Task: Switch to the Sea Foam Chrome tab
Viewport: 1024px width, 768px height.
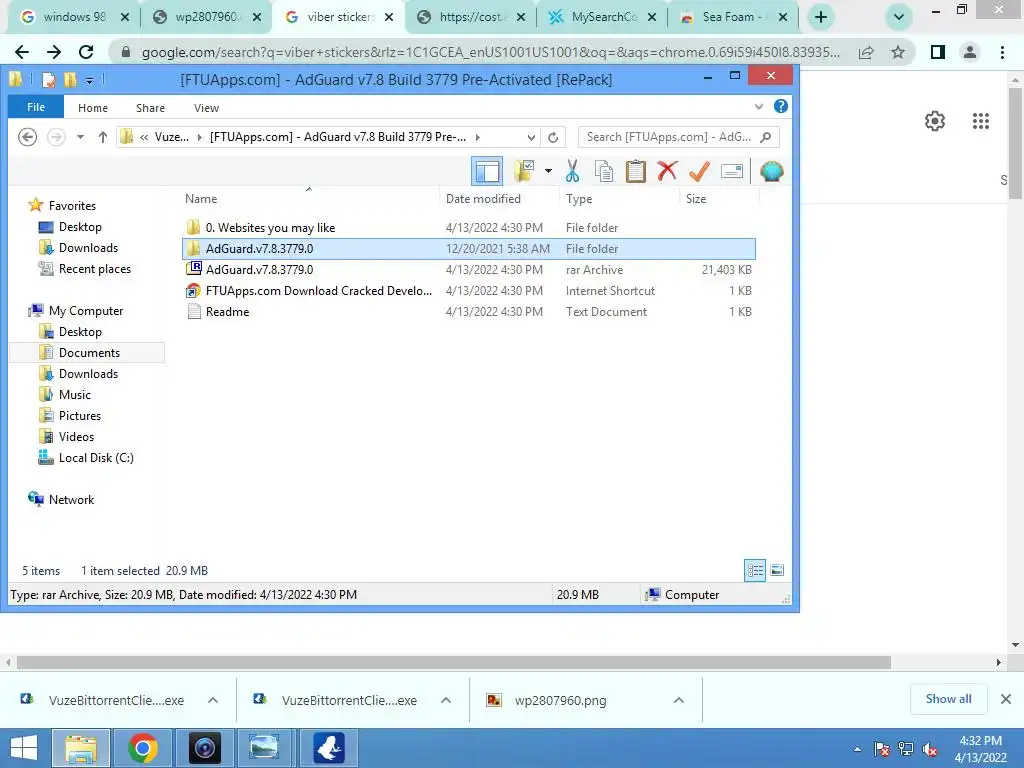Action: tap(734, 17)
